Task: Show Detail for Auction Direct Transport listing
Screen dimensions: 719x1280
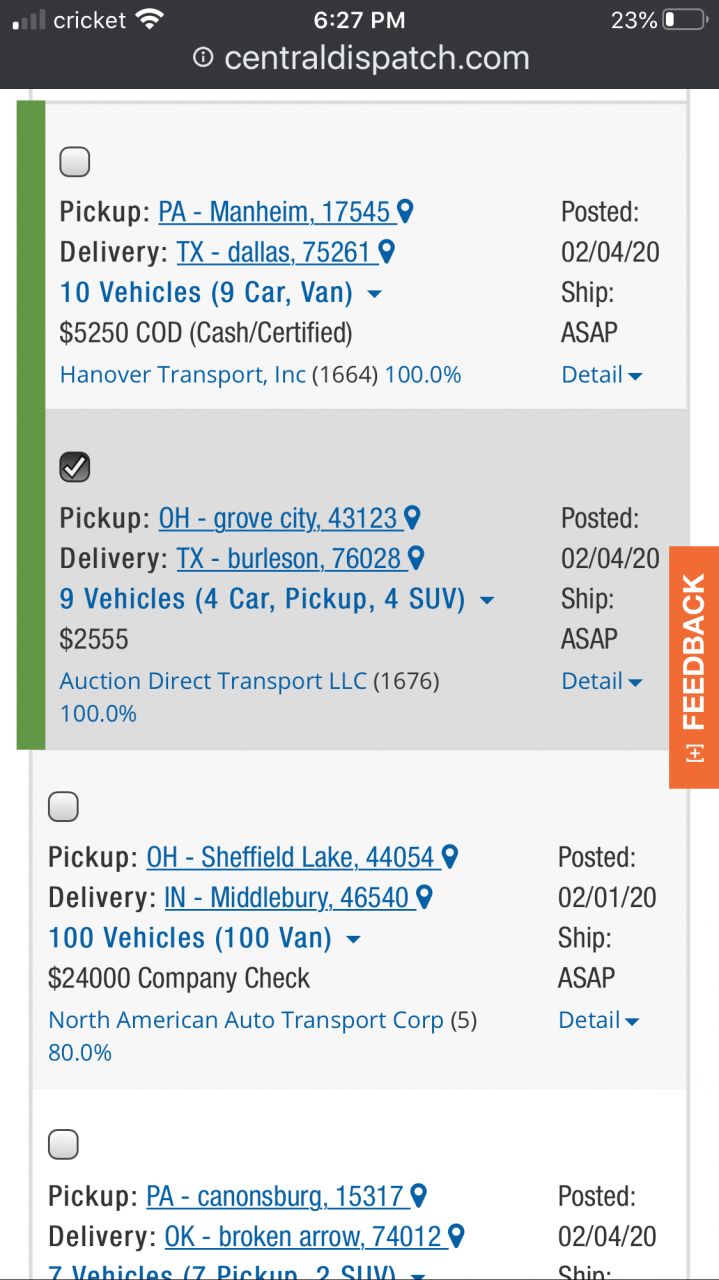Action: (602, 681)
